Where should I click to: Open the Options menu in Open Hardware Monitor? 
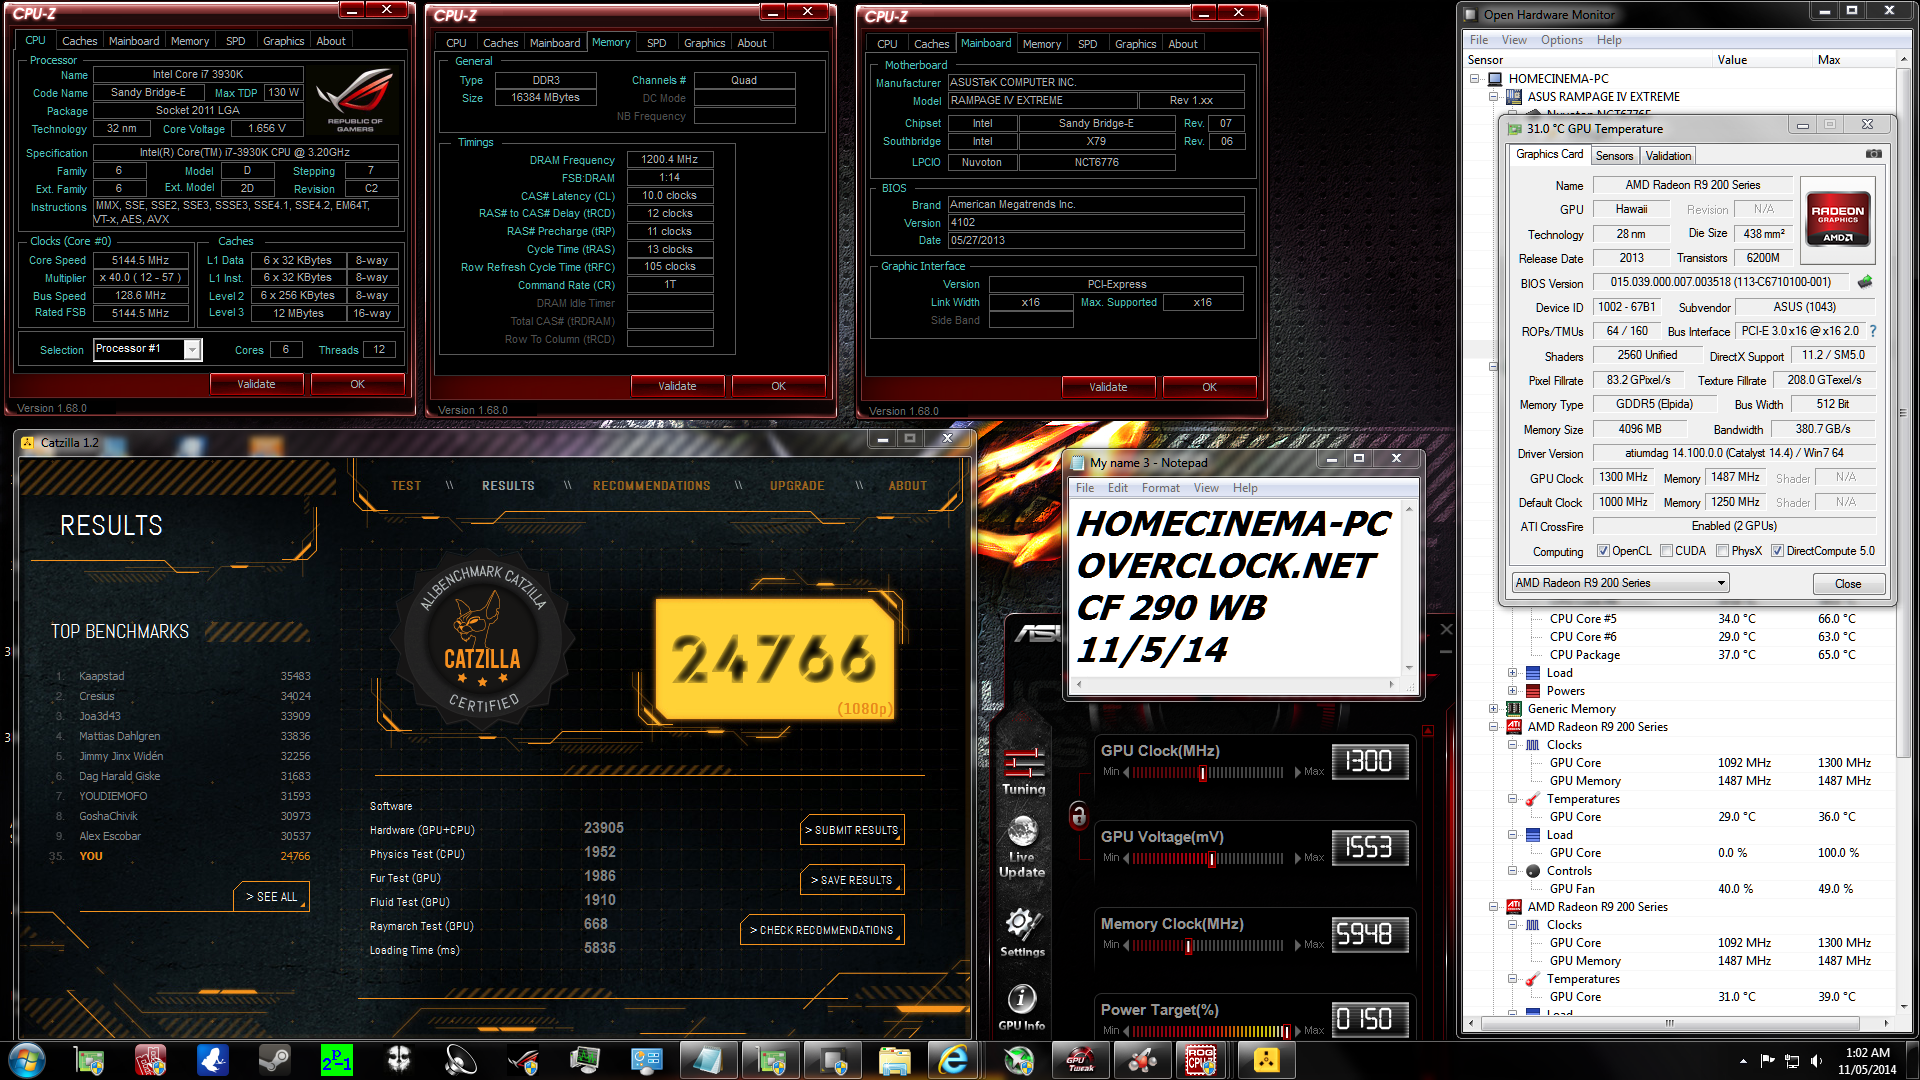pyautogui.click(x=1561, y=40)
